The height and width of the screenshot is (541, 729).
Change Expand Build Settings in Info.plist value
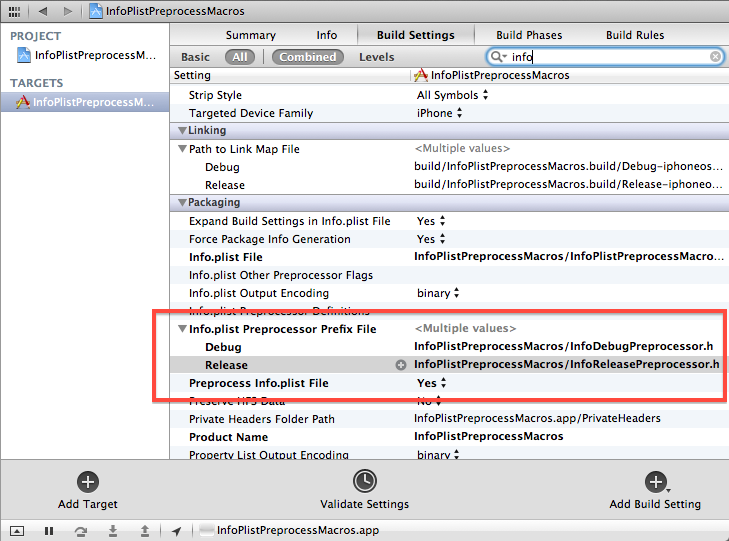(x=431, y=221)
